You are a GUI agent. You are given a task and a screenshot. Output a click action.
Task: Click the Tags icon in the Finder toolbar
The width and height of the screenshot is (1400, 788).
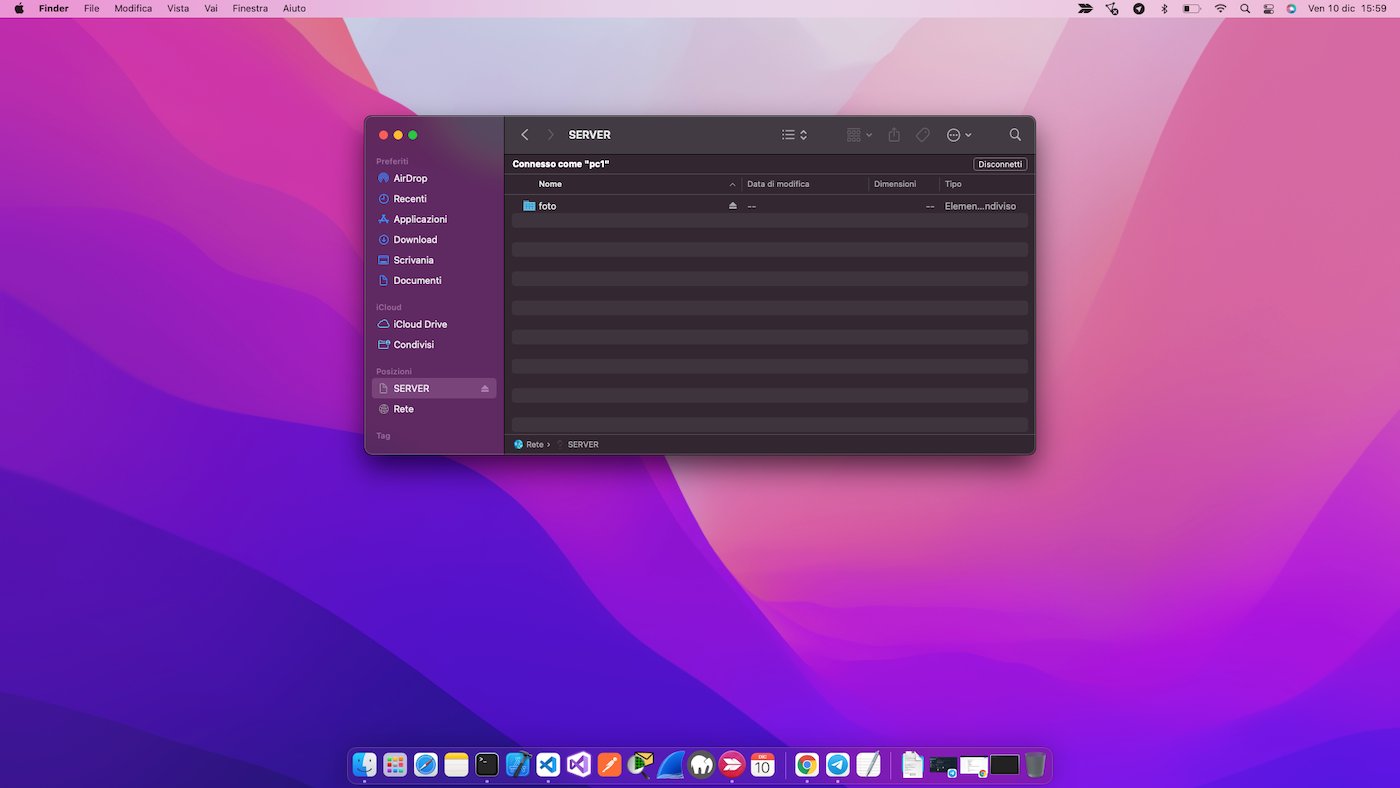pyautogui.click(x=922, y=134)
